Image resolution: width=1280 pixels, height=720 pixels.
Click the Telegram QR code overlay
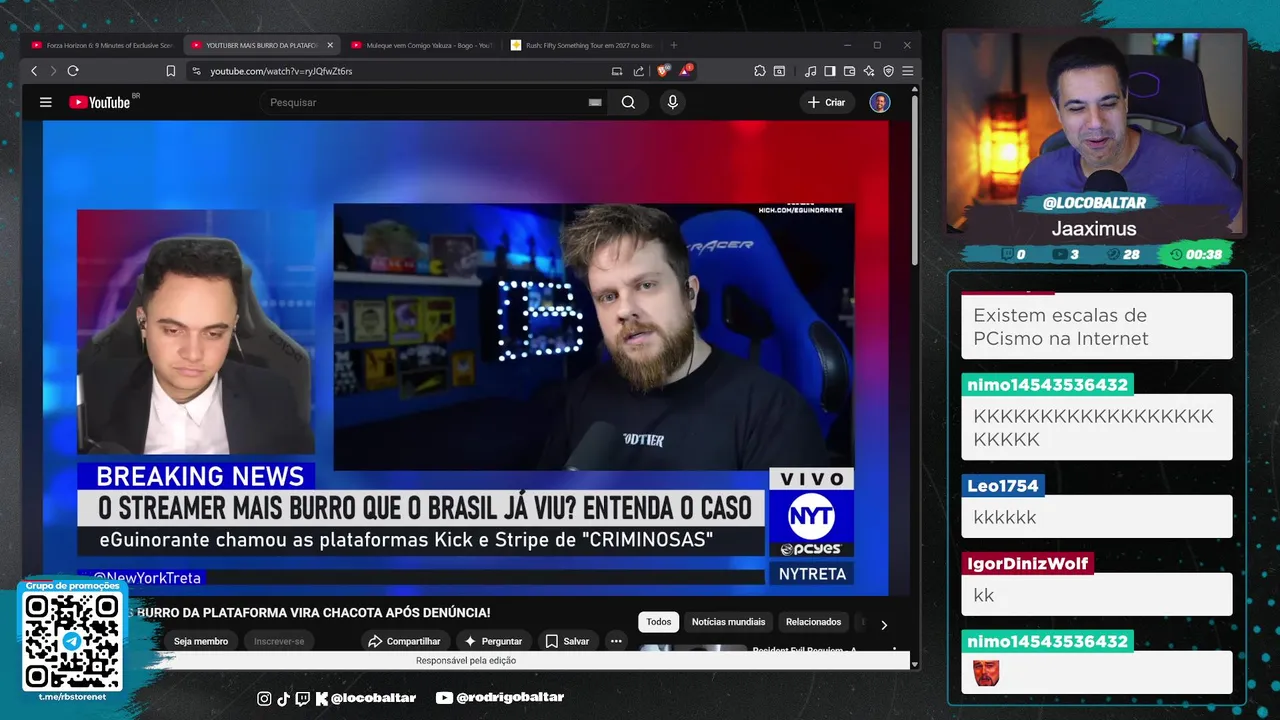point(72,641)
